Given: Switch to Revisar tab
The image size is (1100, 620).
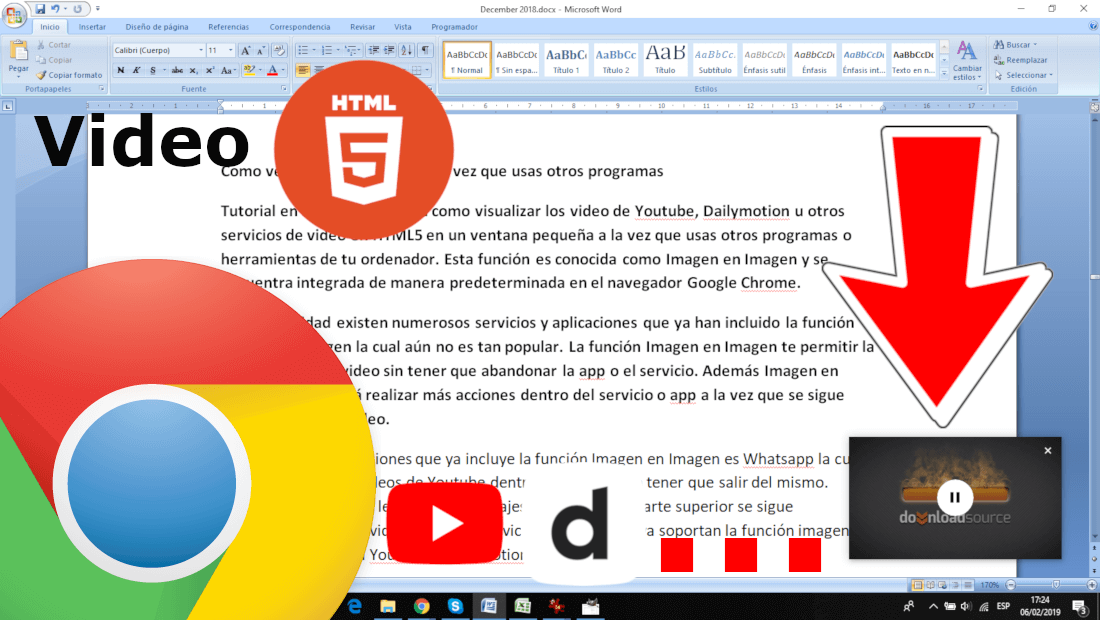Looking at the screenshot, I should pos(362,27).
